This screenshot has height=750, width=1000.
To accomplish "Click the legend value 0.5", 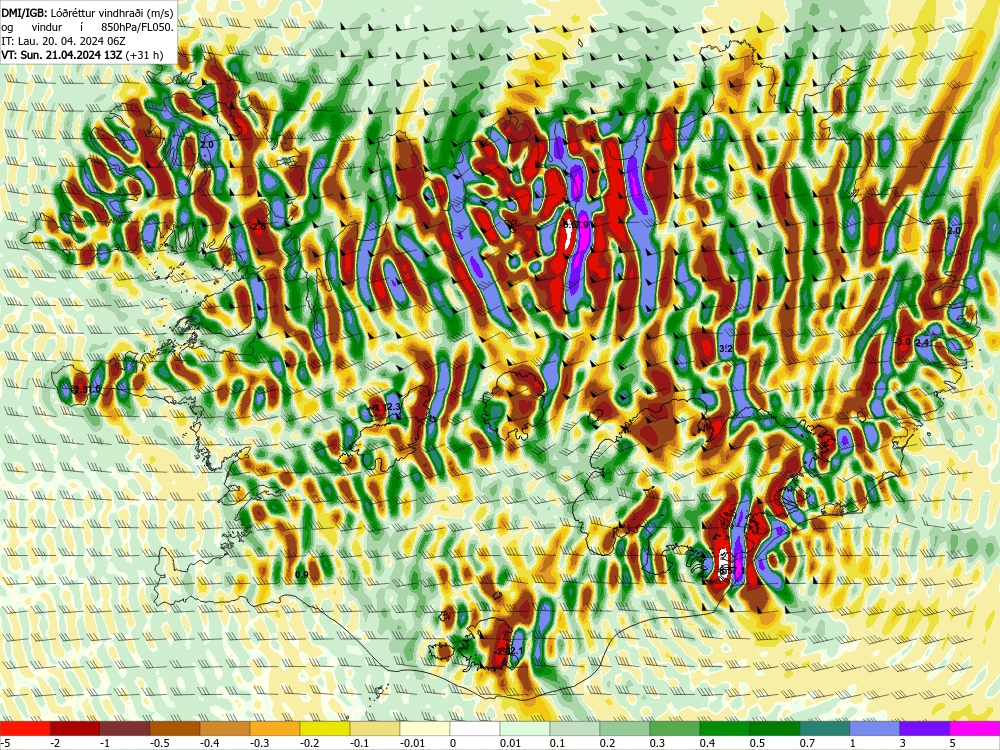I will [758, 743].
